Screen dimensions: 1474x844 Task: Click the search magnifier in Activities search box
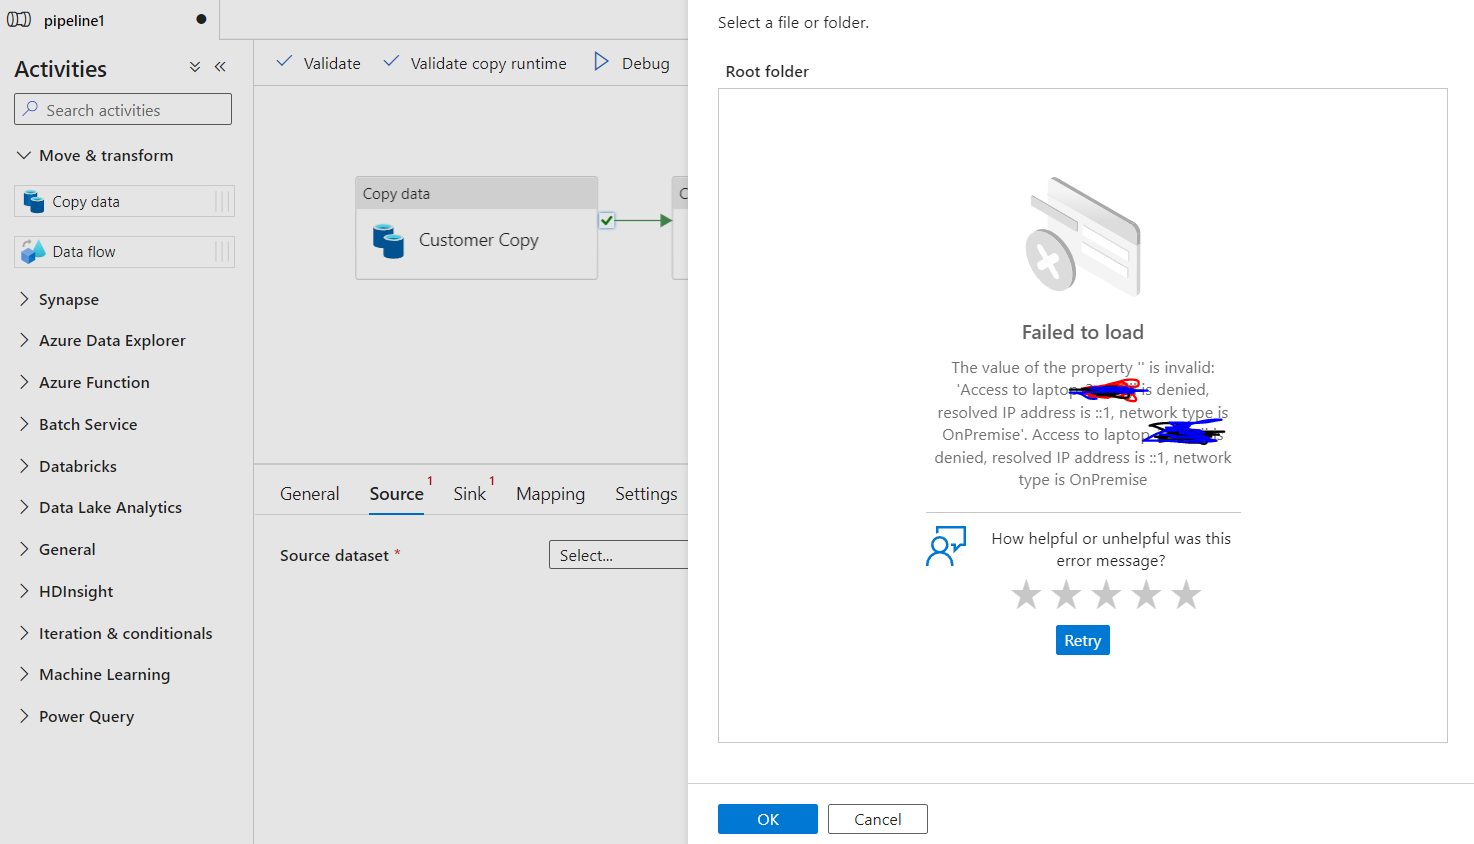pos(31,109)
